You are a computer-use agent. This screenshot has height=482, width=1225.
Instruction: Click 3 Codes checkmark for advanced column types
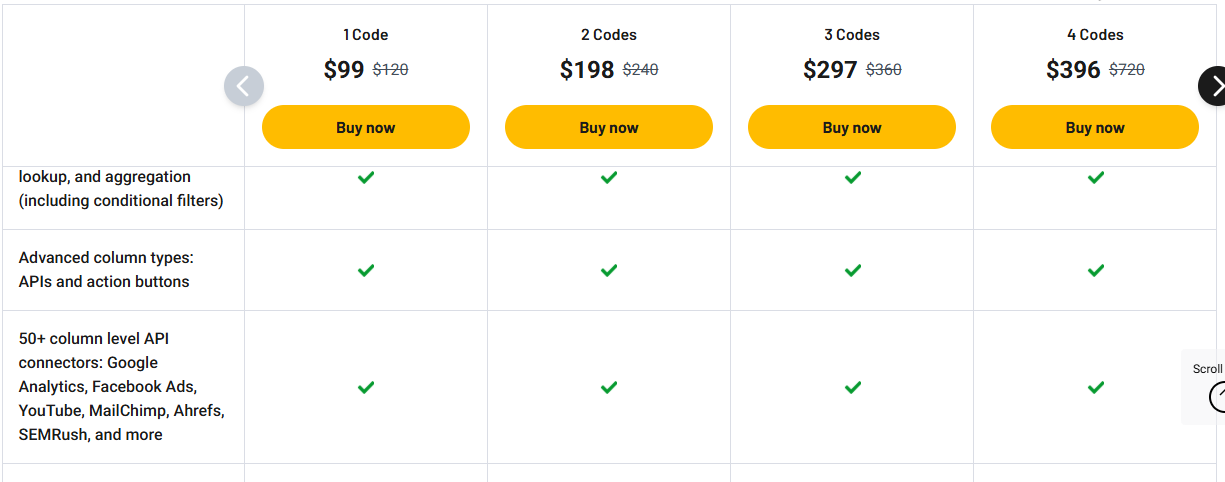tap(852, 270)
